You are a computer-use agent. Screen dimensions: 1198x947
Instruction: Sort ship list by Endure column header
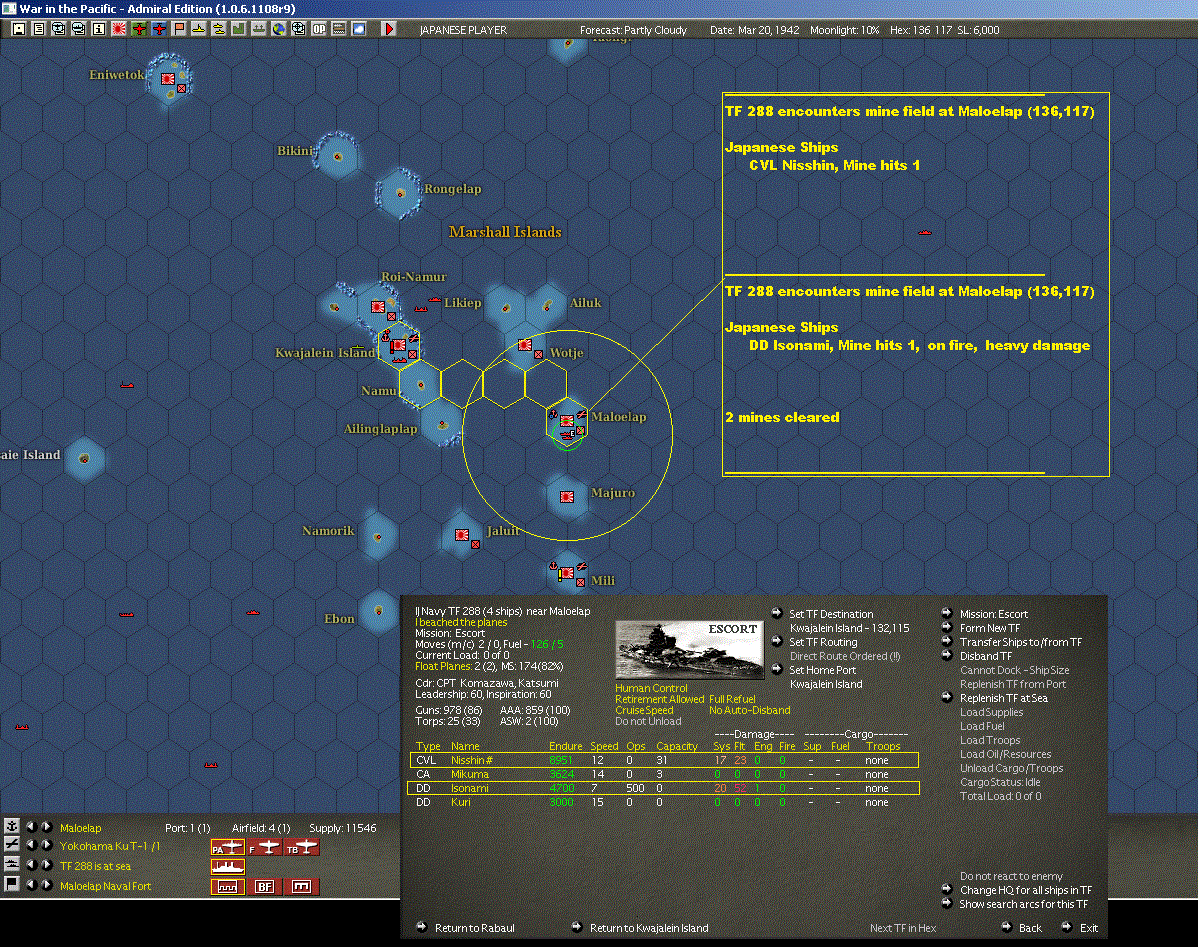point(565,746)
